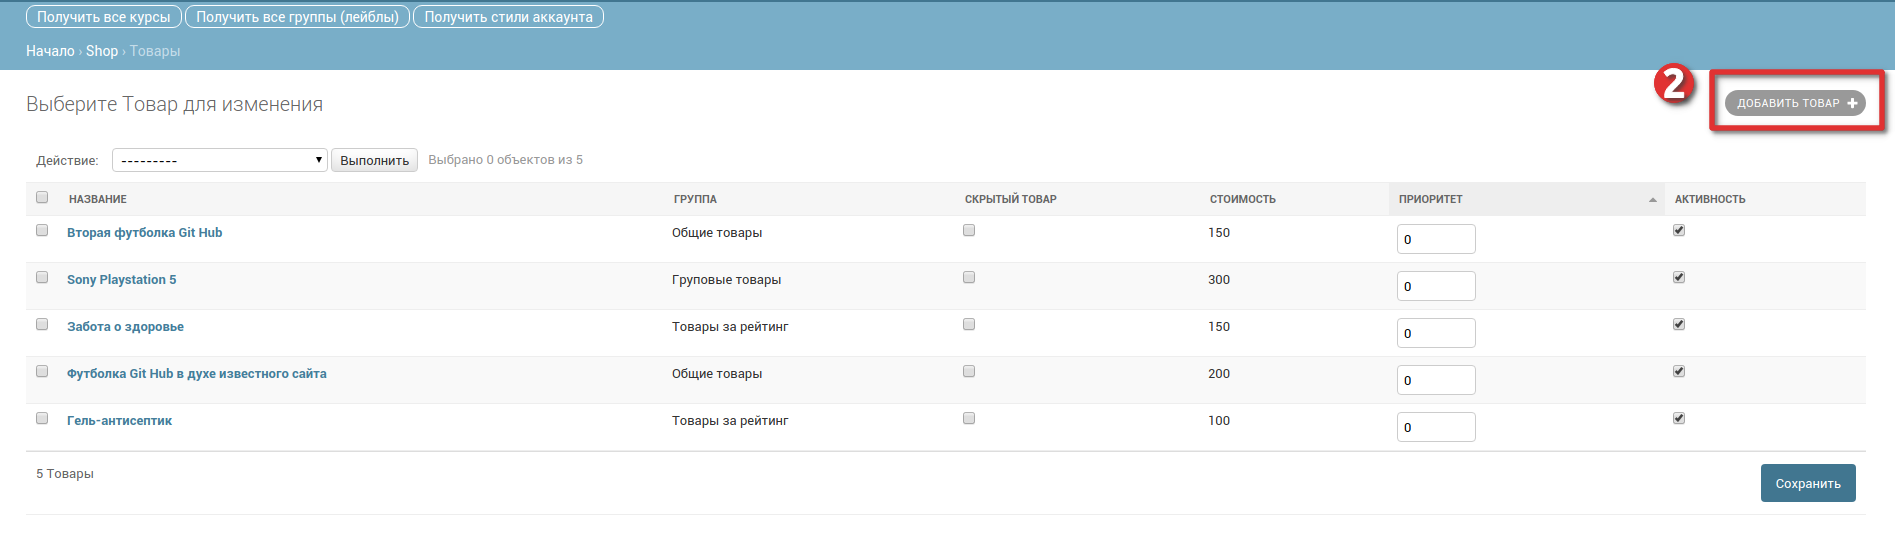This screenshot has width=1895, height=550.
Task: Uncheck Активность for Sony Playstation 5
Action: [x=1679, y=277]
